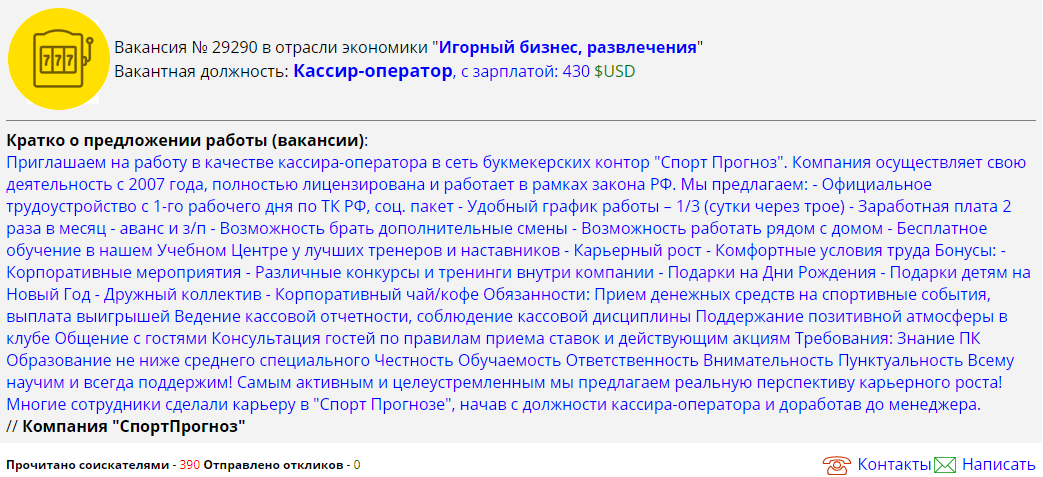Click the blue vacancy description text
The width and height of the screenshot is (1043, 477).
[x=518, y=283]
